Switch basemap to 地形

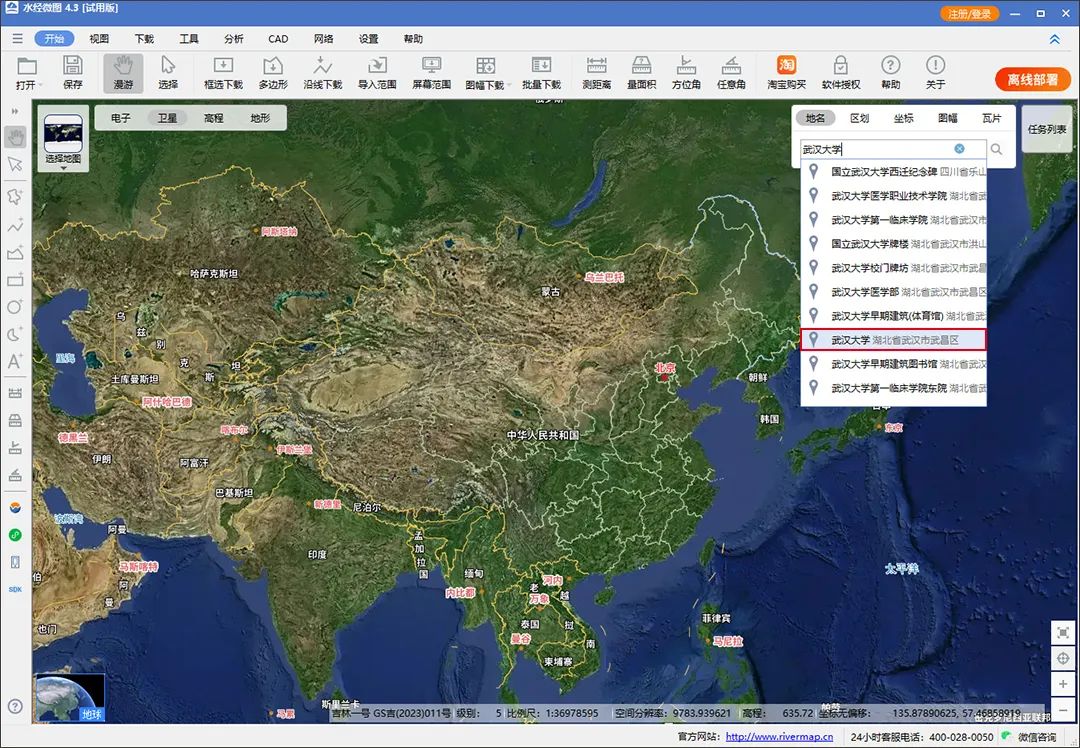click(260, 118)
